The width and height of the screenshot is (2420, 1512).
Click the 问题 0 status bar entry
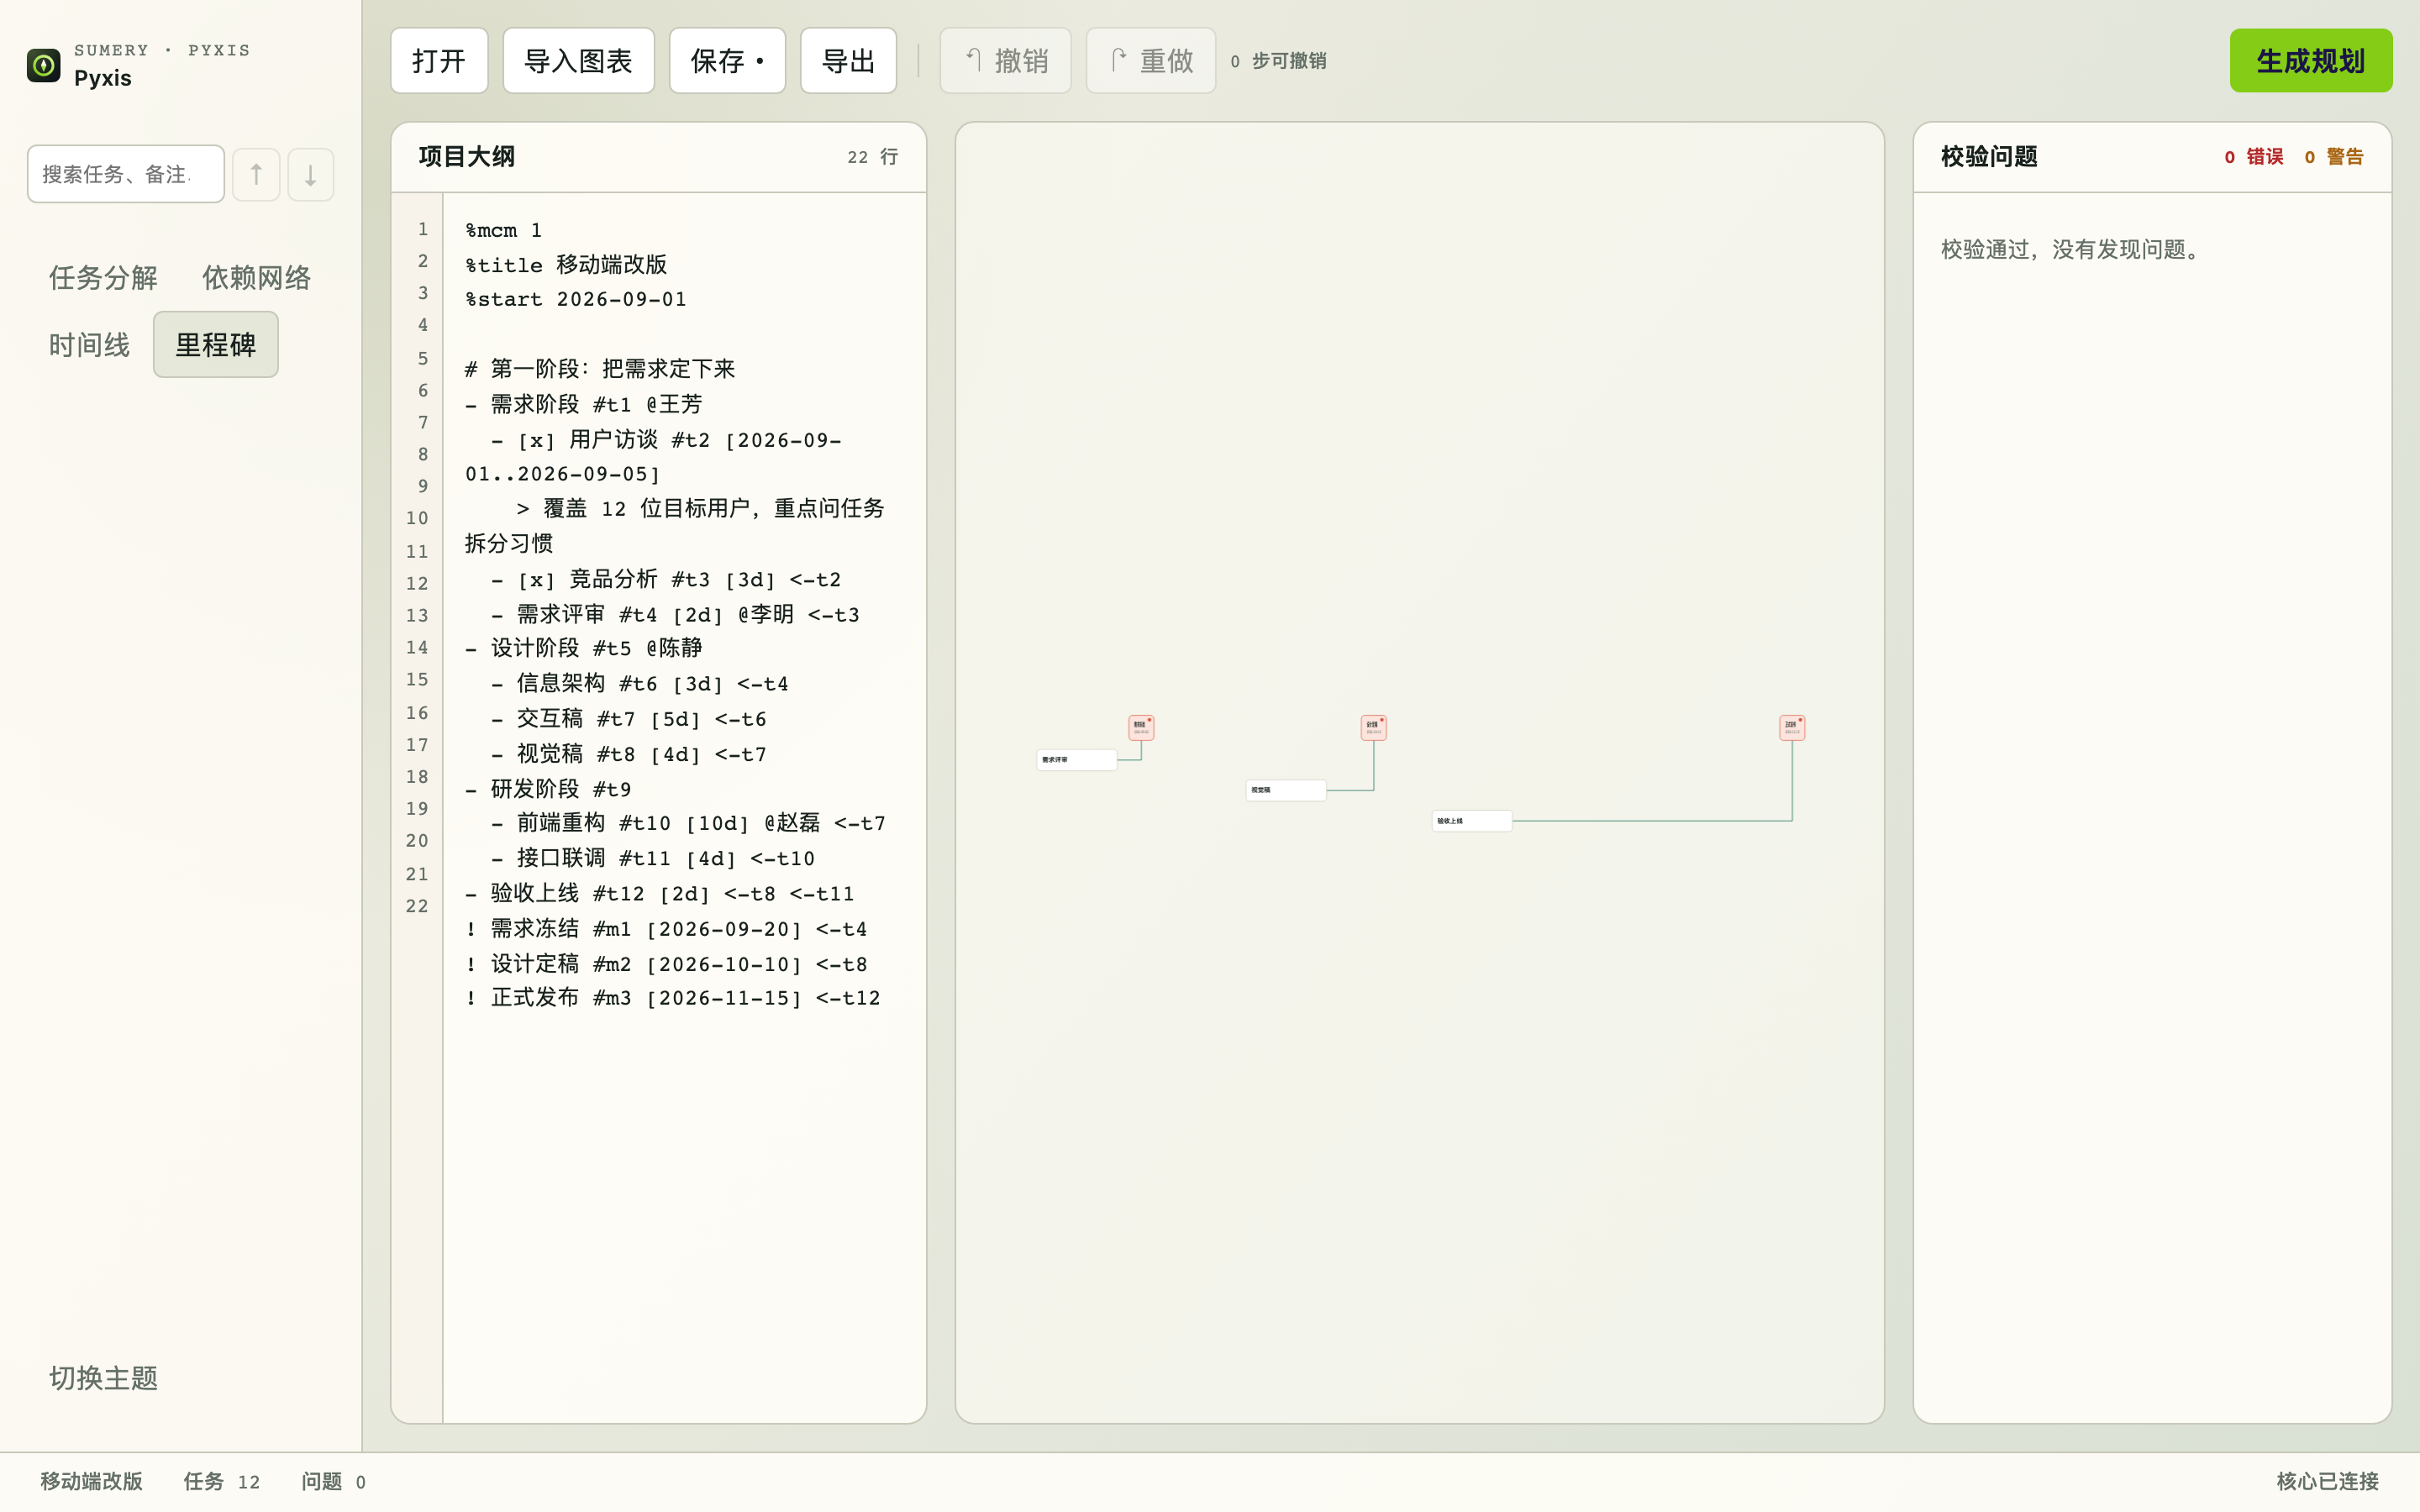pos(334,1481)
